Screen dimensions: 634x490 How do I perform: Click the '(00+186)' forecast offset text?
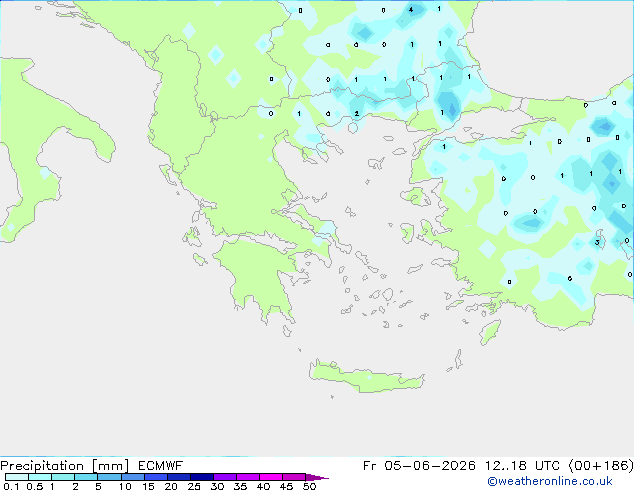601,466
